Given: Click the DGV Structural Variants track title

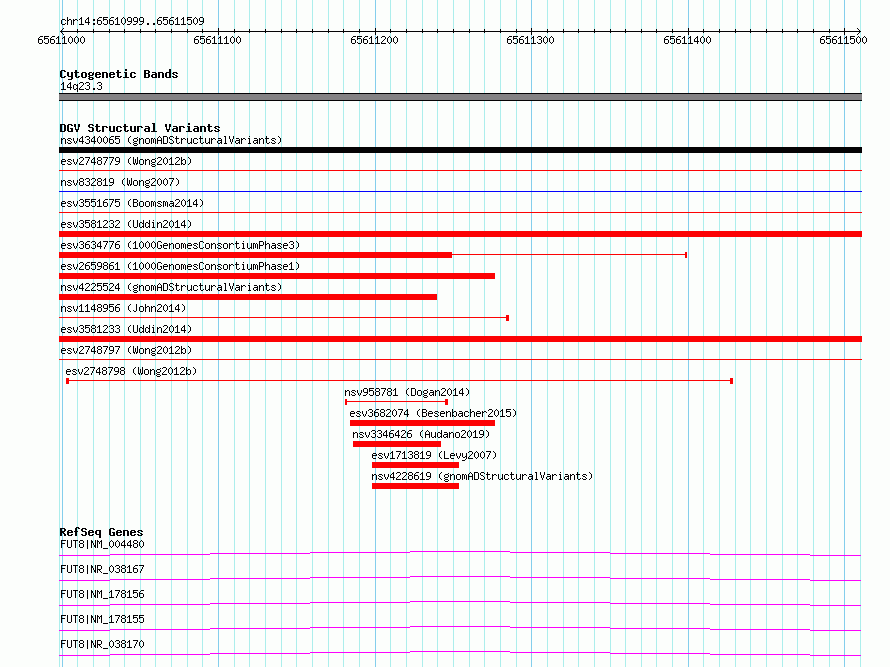Looking at the screenshot, I should (140, 128).
